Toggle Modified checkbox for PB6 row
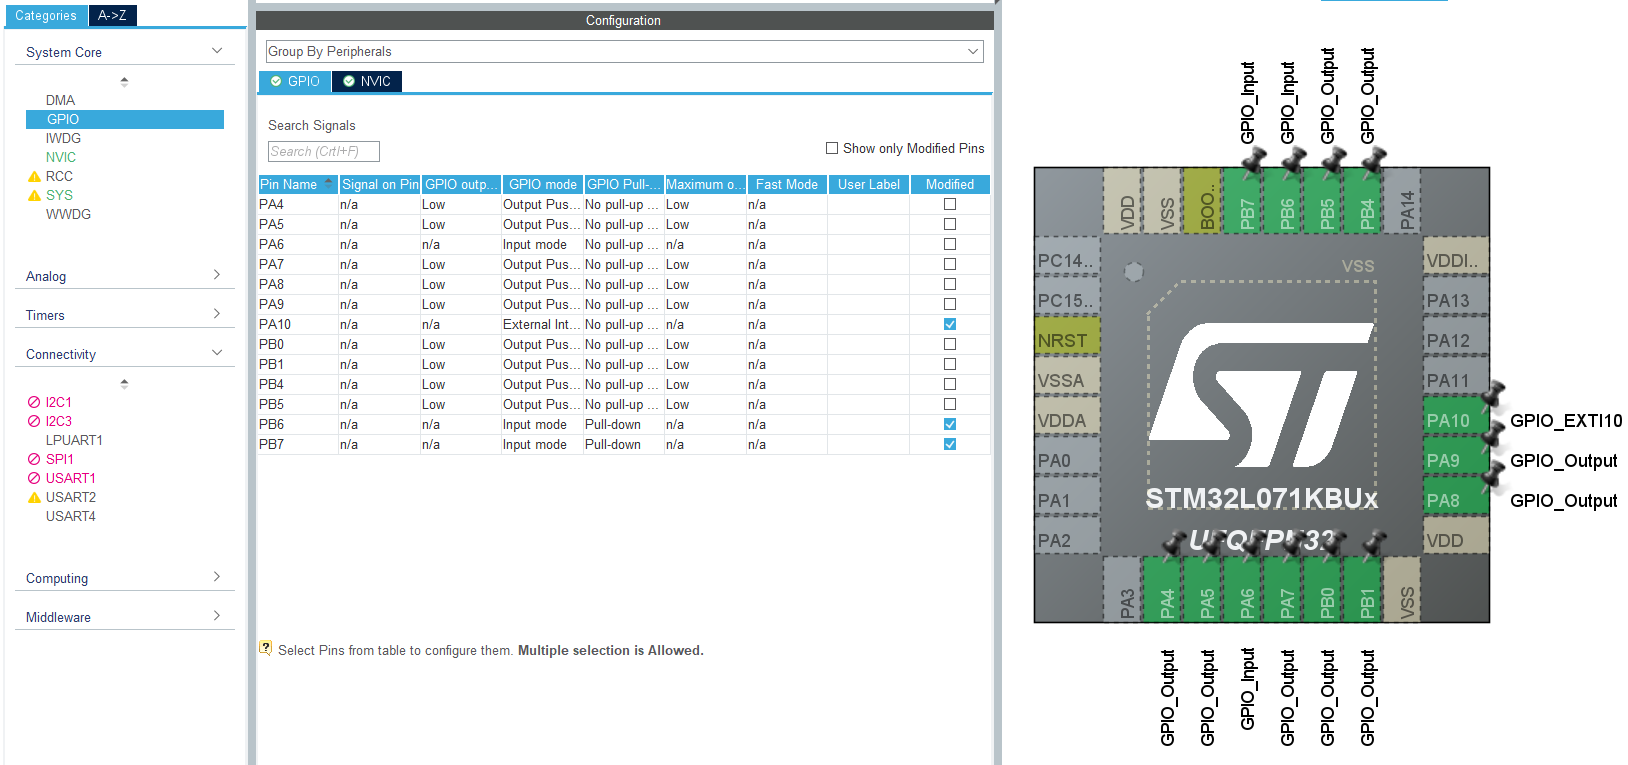The width and height of the screenshot is (1628, 765). pyautogui.click(x=950, y=424)
